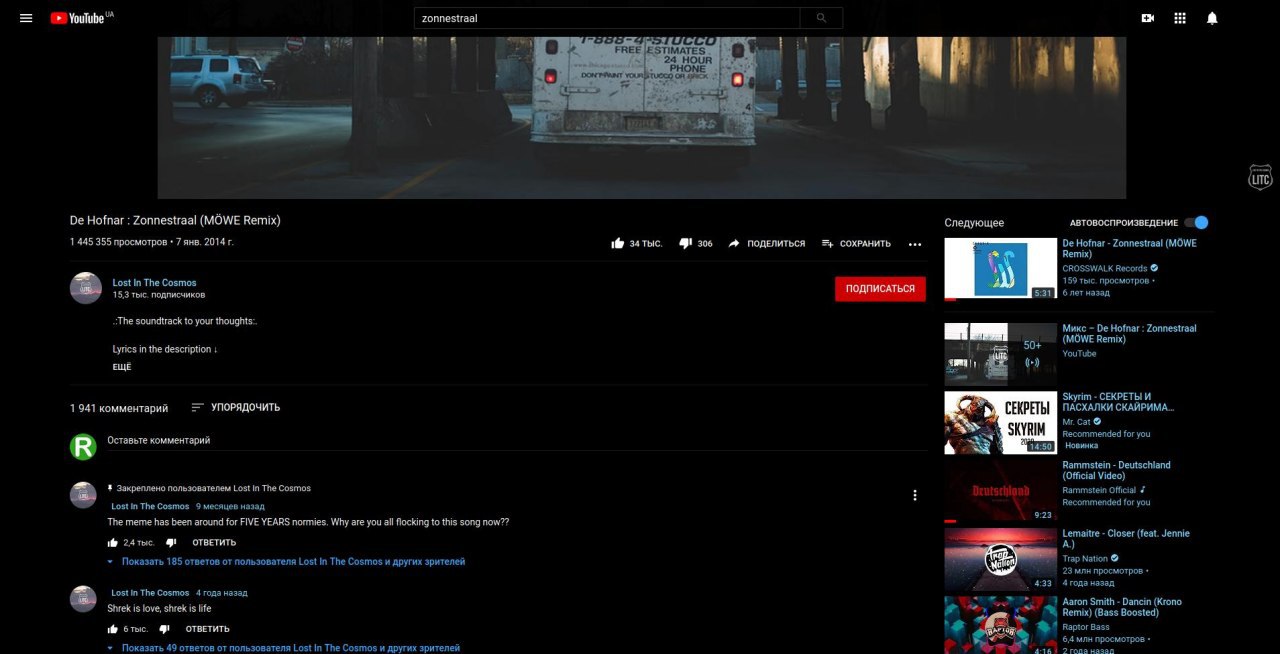Dislike the pinned 'FIVE YEARS' comment

pyautogui.click(x=170, y=543)
